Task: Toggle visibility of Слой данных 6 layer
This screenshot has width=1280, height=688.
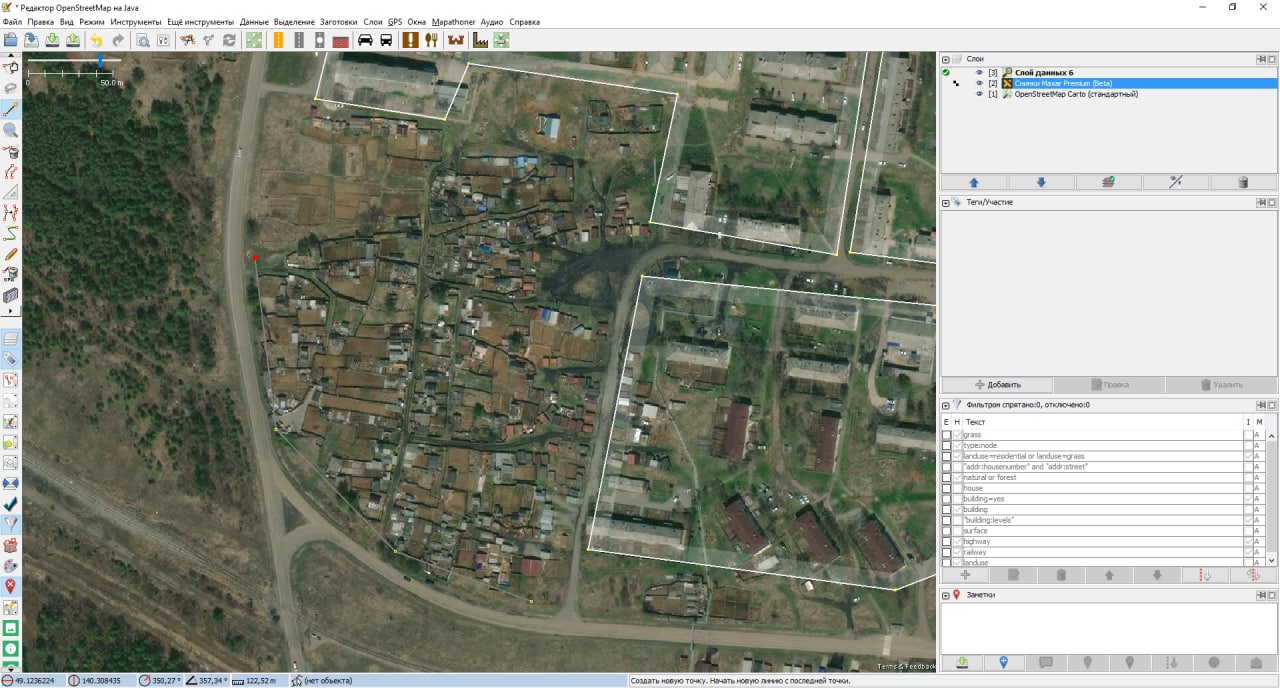Action: point(980,72)
